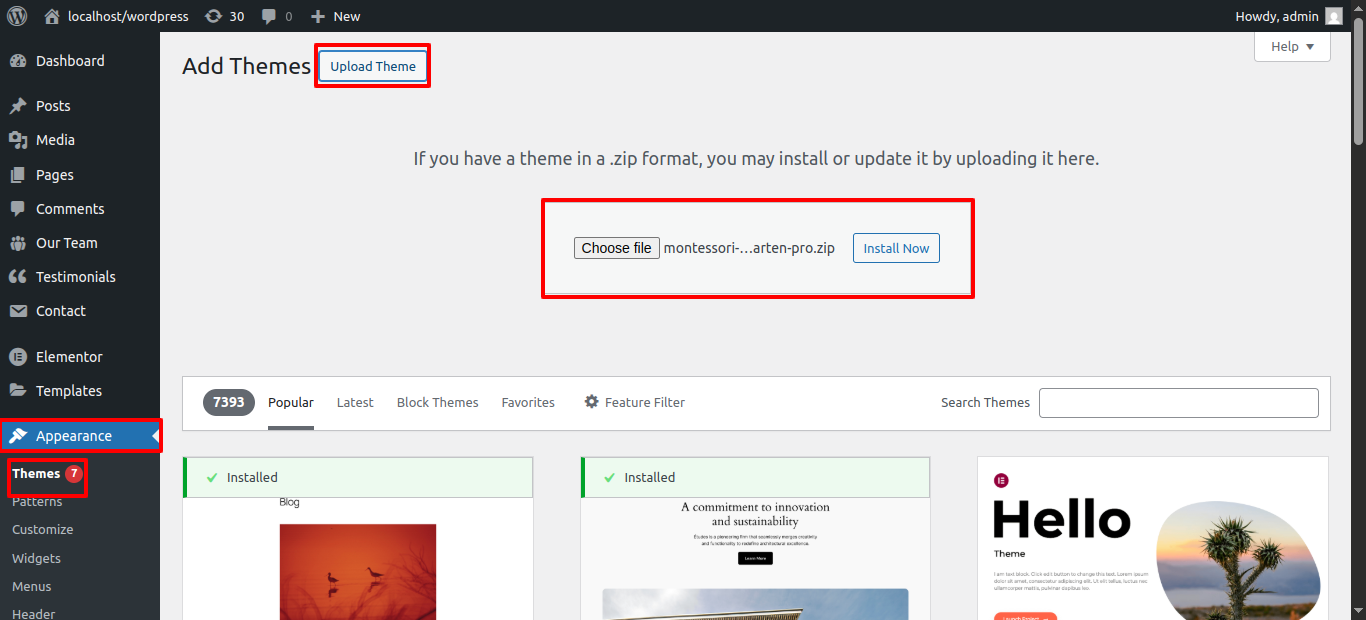Open the Patterns submenu item
This screenshot has width=1366, height=620.
[37, 501]
